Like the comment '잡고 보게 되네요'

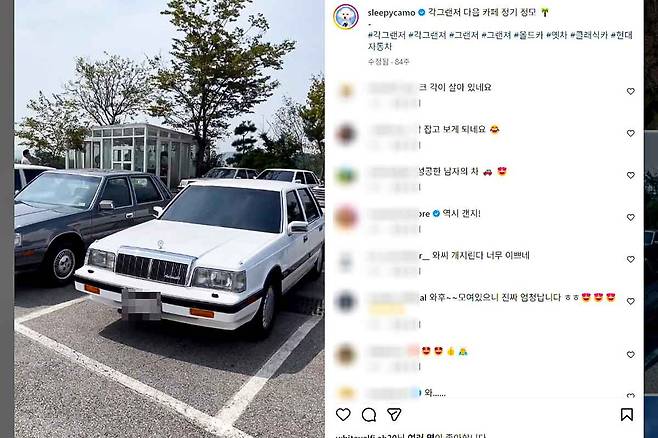coord(630,133)
